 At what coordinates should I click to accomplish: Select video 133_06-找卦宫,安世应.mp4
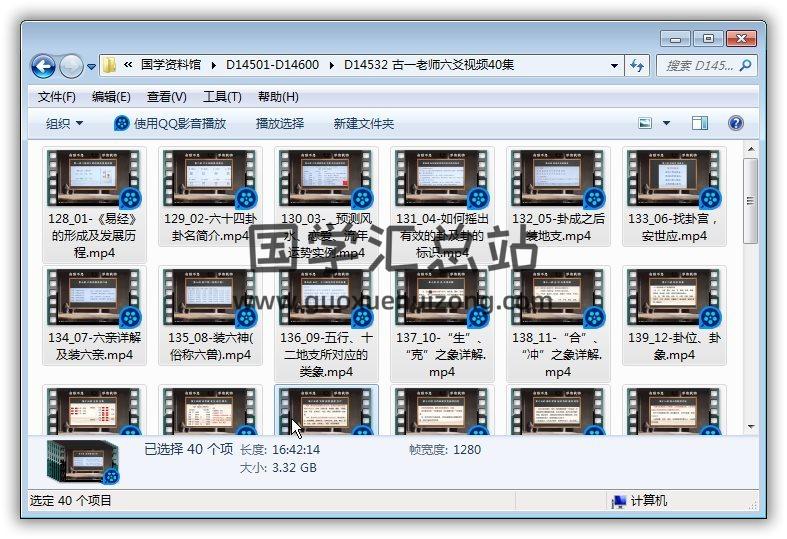[x=674, y=196]
